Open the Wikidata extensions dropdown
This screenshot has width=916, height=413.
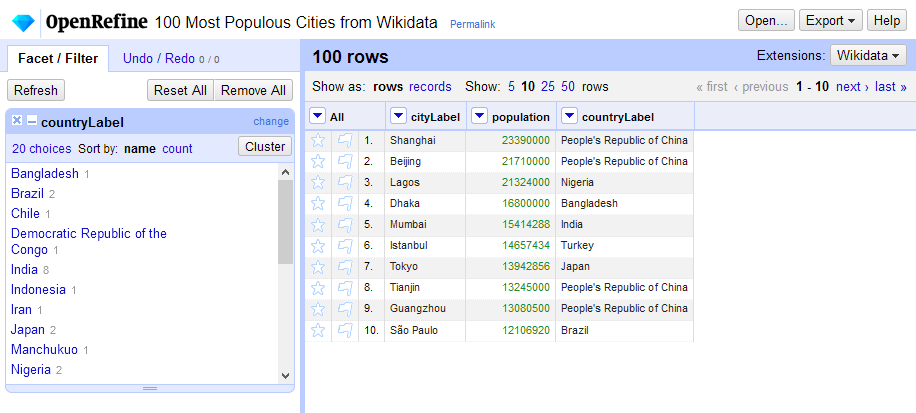[x=868, y=55]
